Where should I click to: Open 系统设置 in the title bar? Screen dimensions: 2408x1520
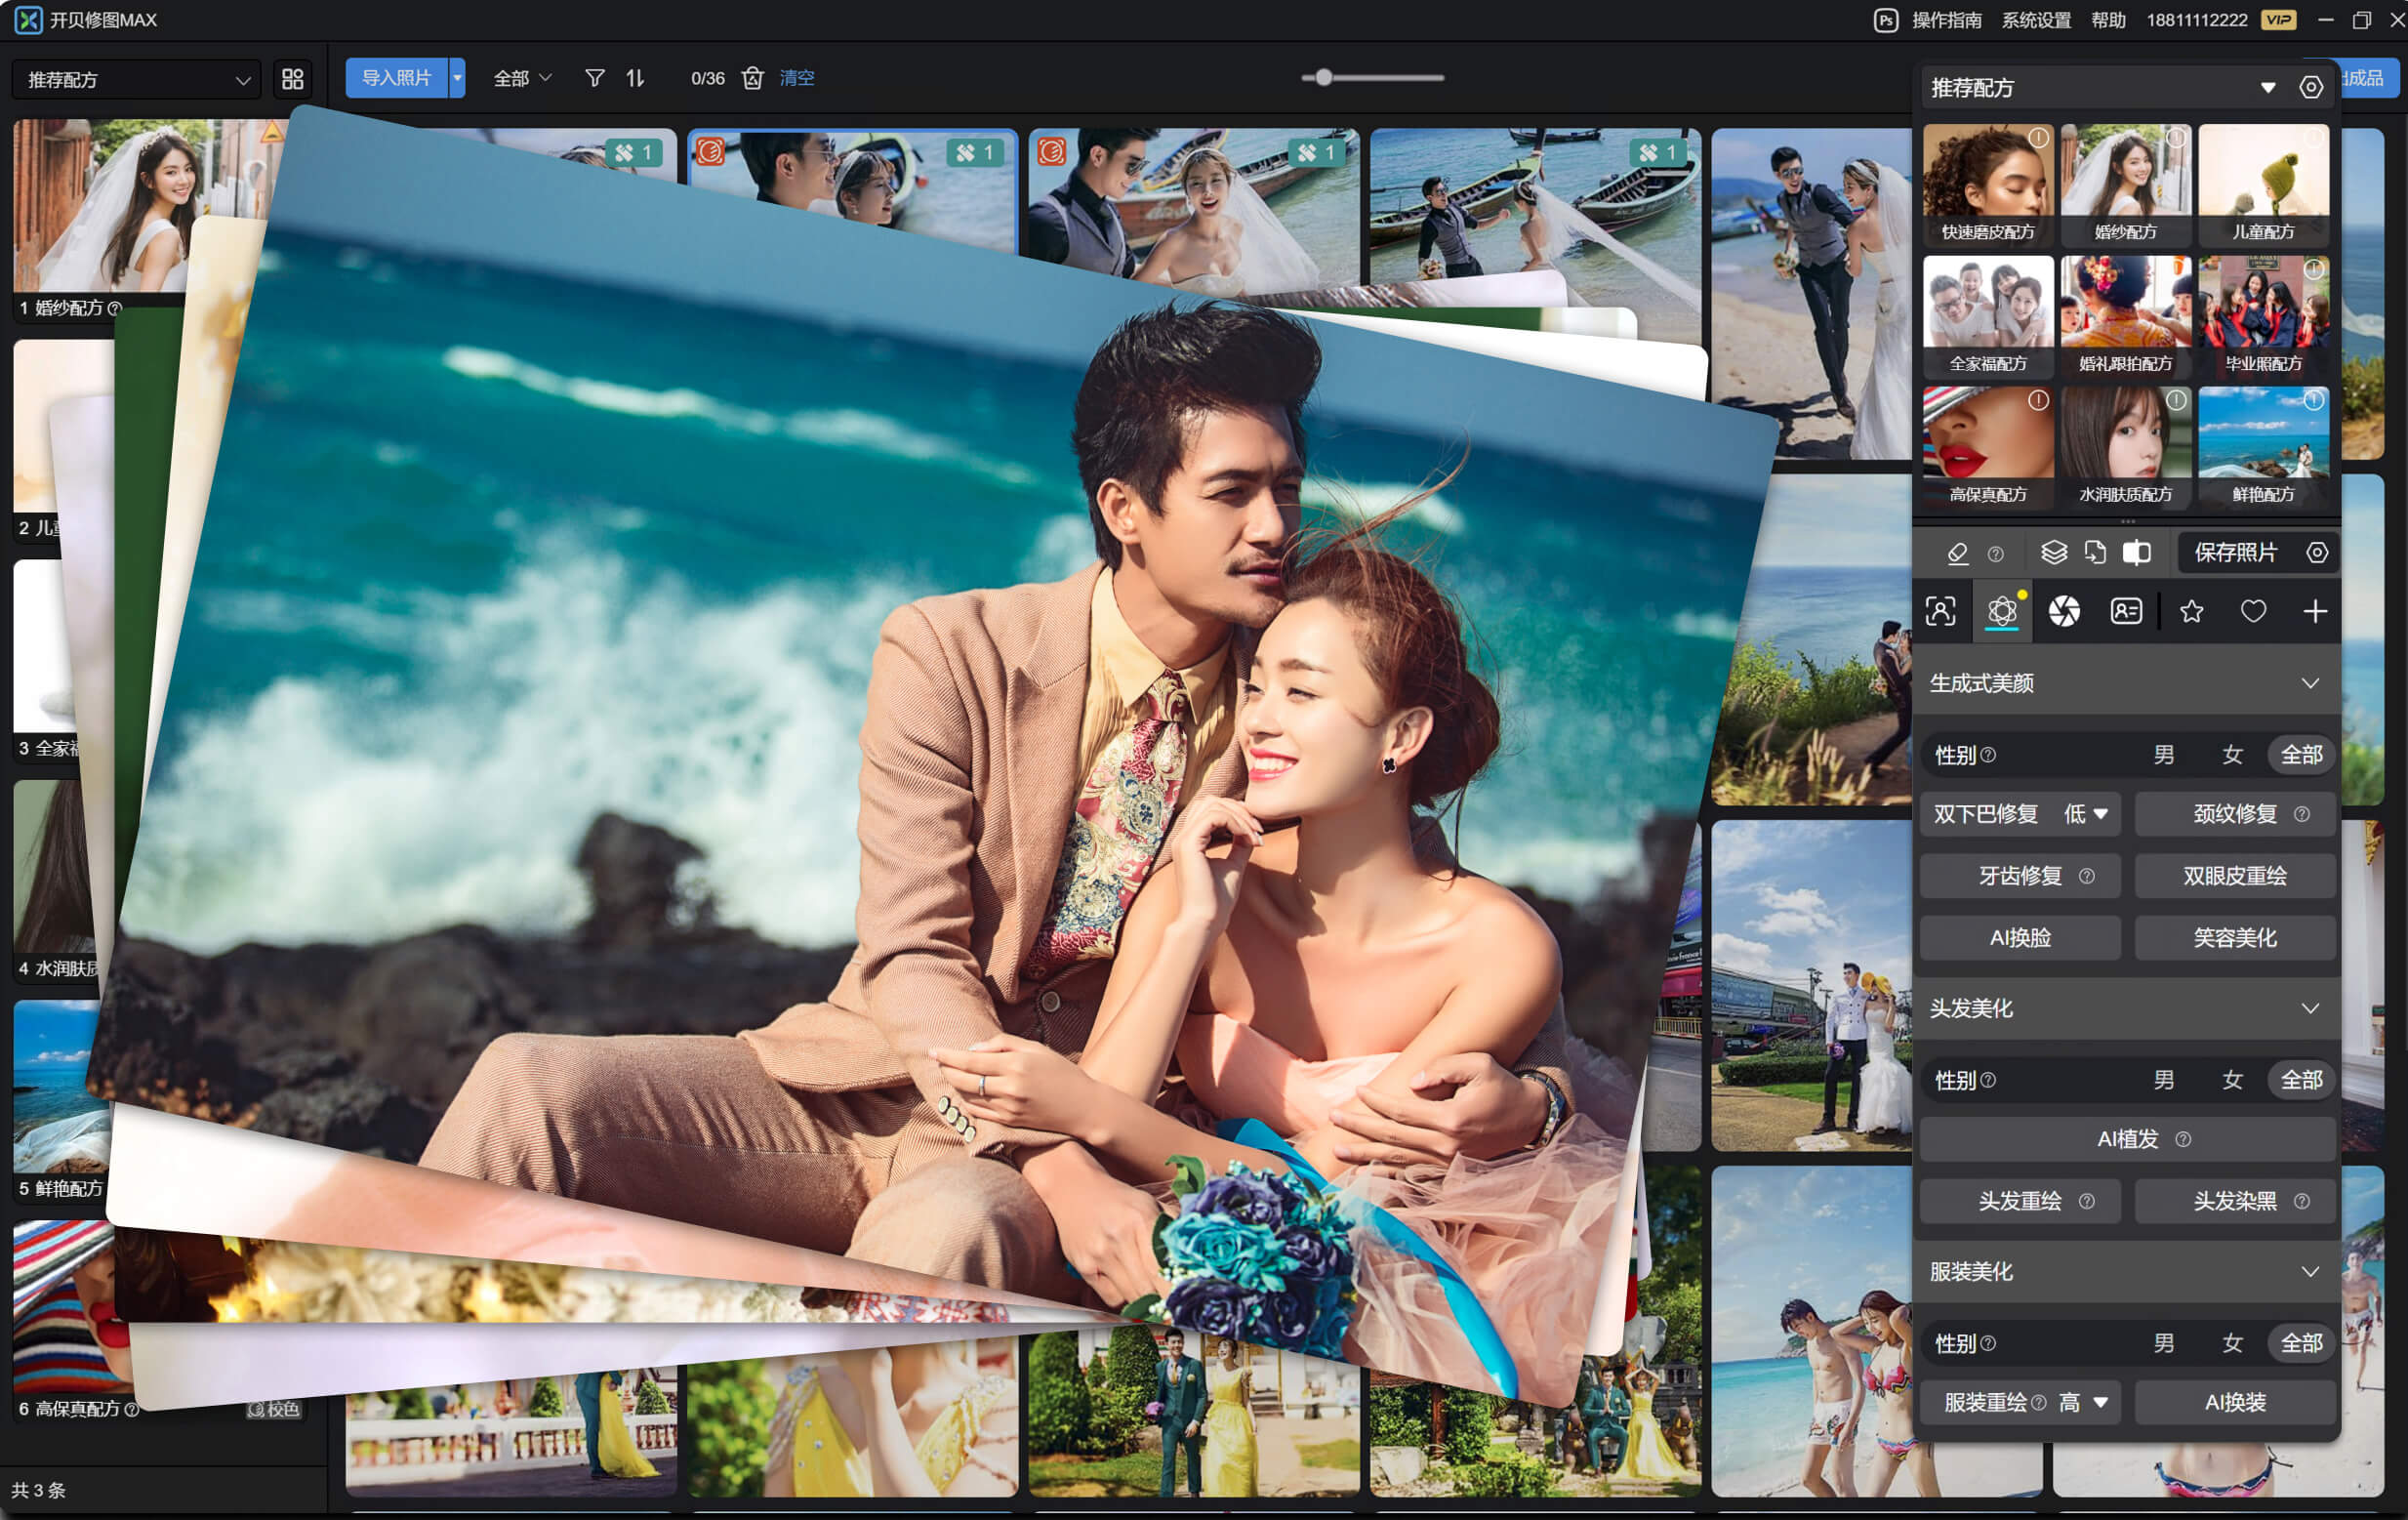tap(2035, 20)
